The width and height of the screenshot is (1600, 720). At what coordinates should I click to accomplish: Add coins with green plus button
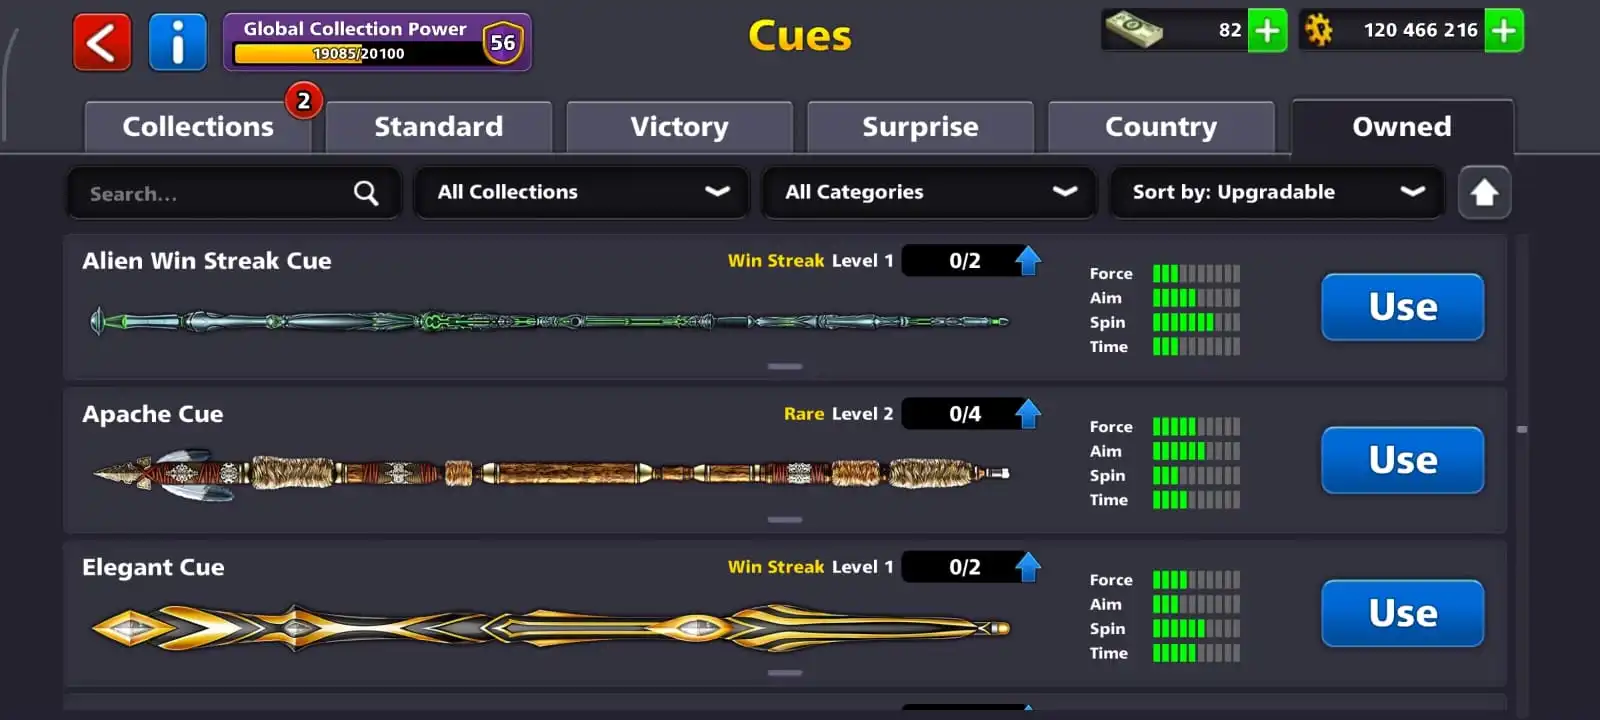pyautogui.click(x=1503, y=31)
